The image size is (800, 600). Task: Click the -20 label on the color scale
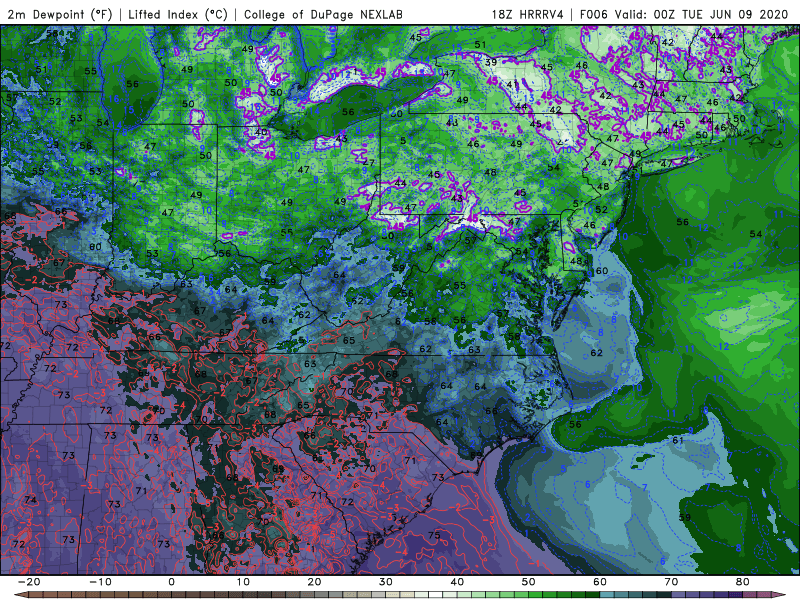(29, 582)
